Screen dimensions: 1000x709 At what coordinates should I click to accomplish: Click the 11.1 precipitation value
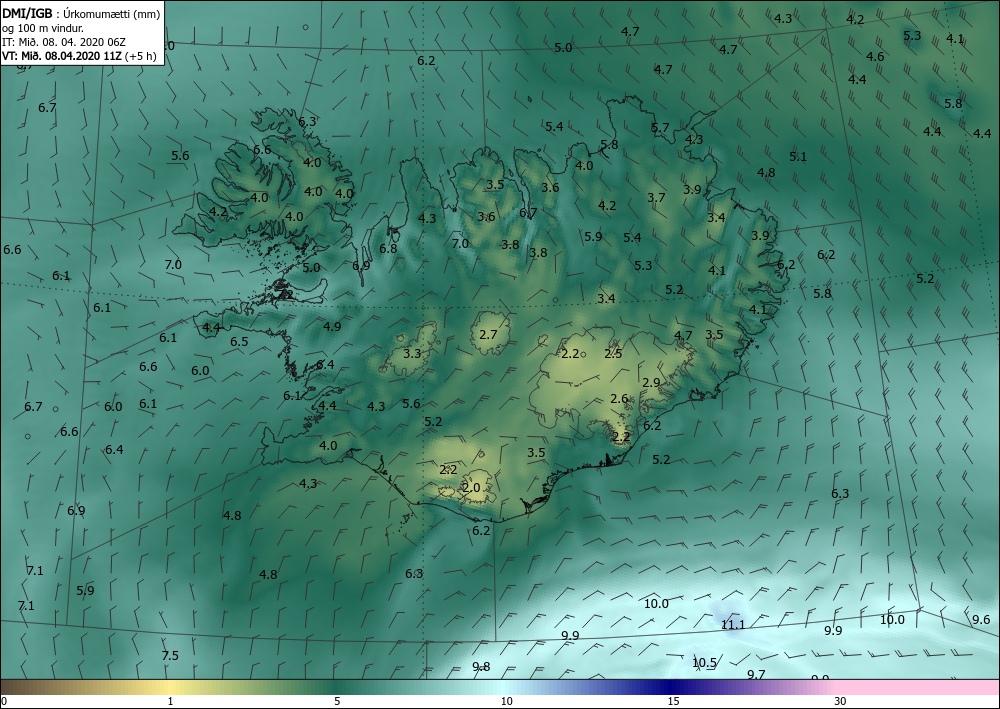click(733, 625)
